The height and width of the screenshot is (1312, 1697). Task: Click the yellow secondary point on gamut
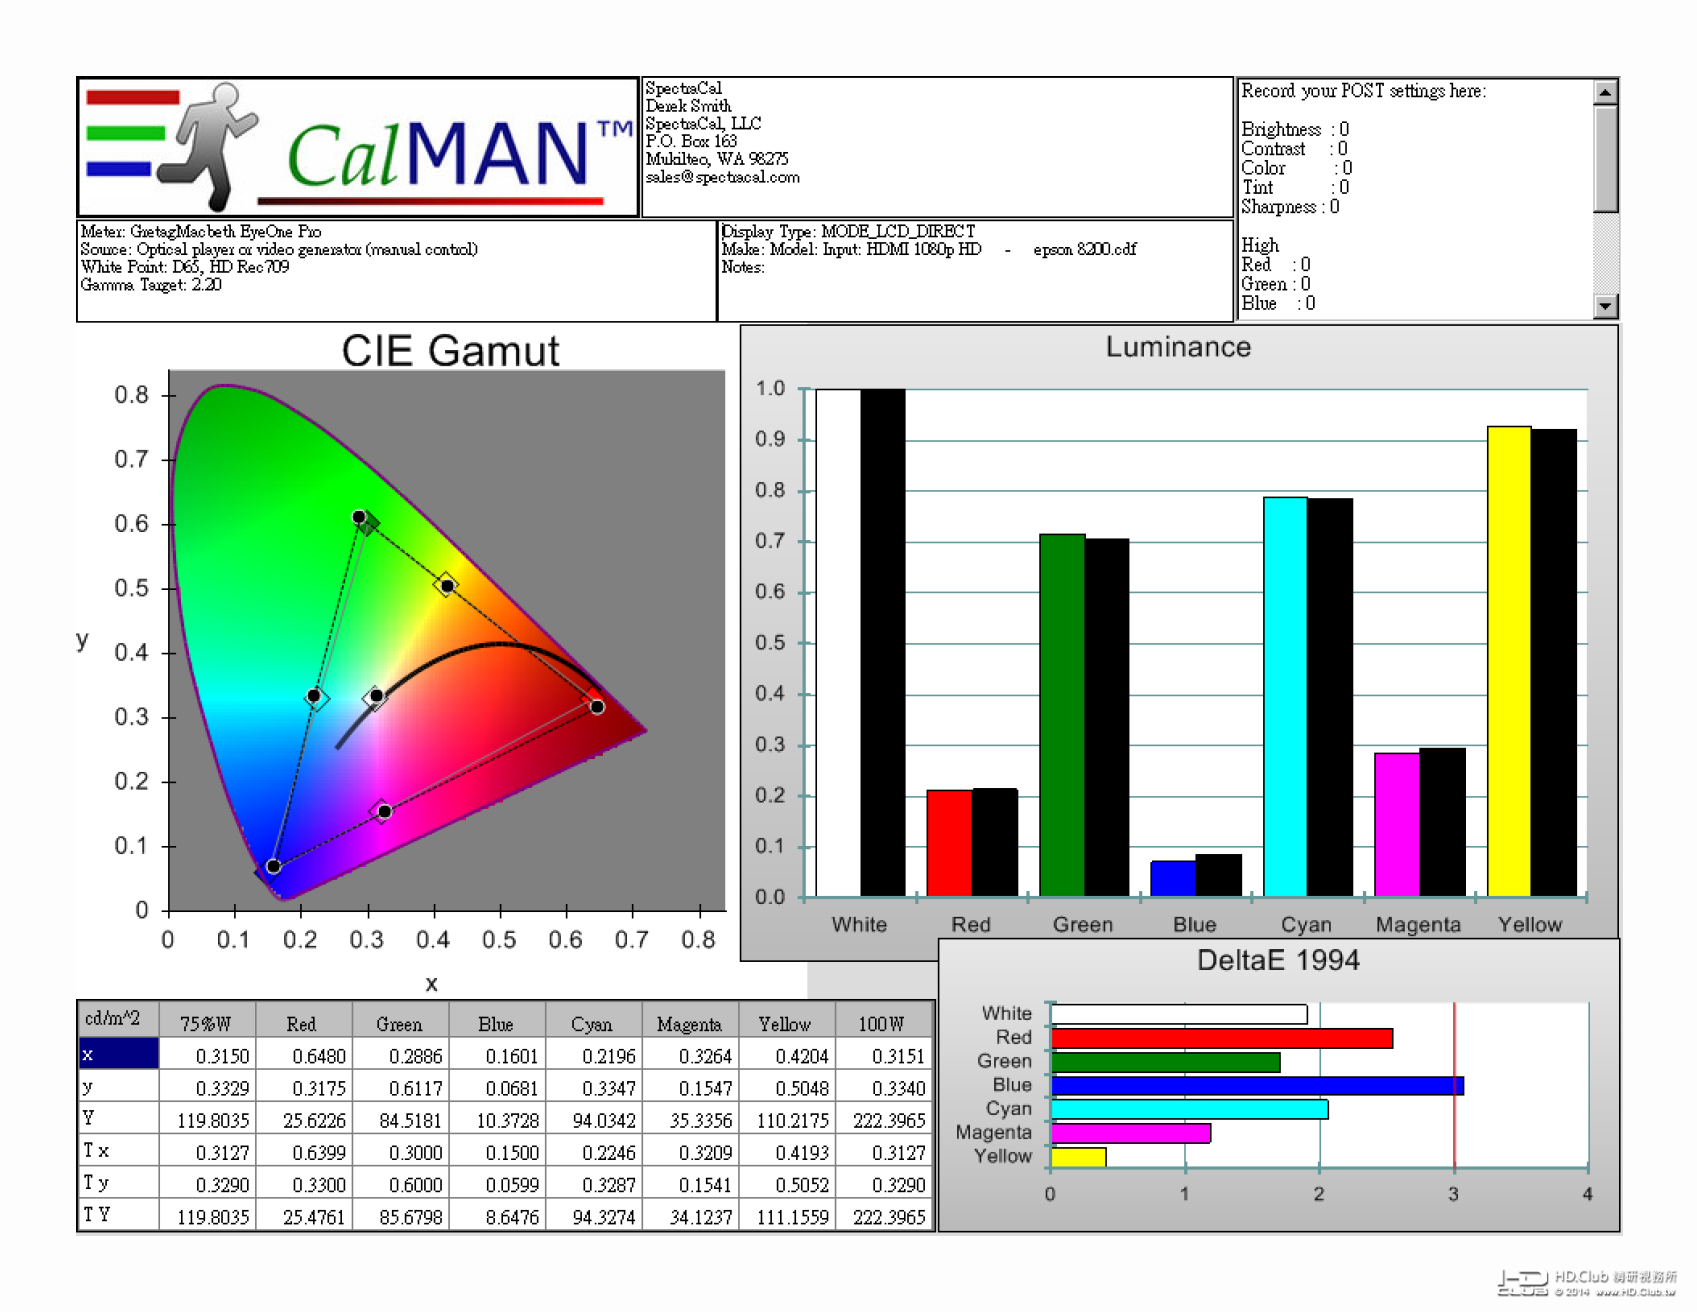tap(447, 585)
